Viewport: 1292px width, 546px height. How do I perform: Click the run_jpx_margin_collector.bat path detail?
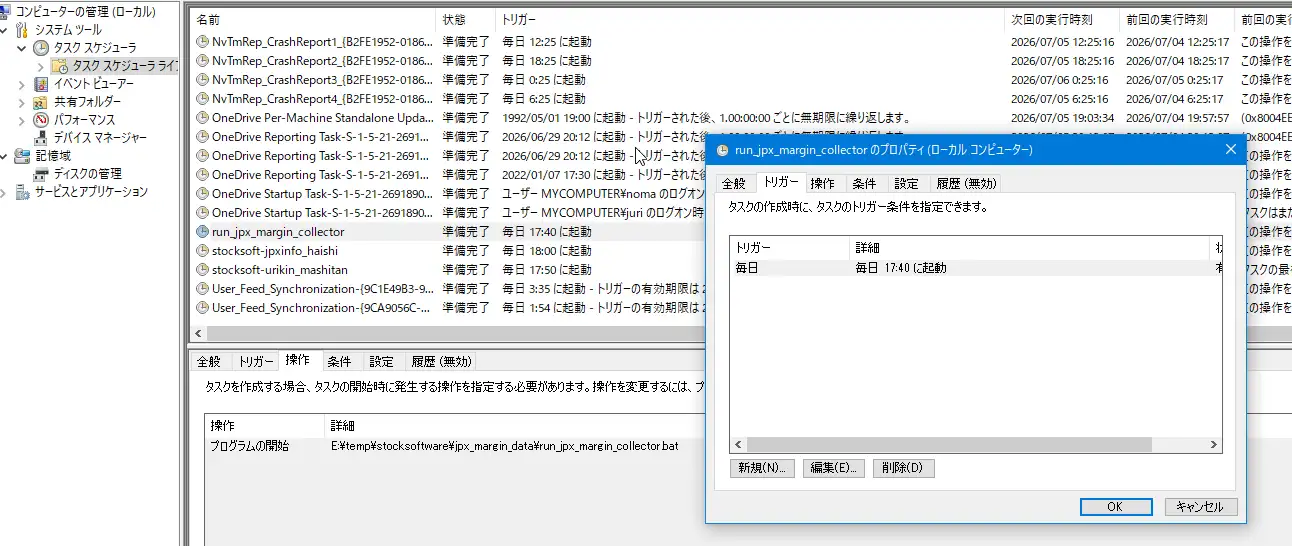point(505,446)
